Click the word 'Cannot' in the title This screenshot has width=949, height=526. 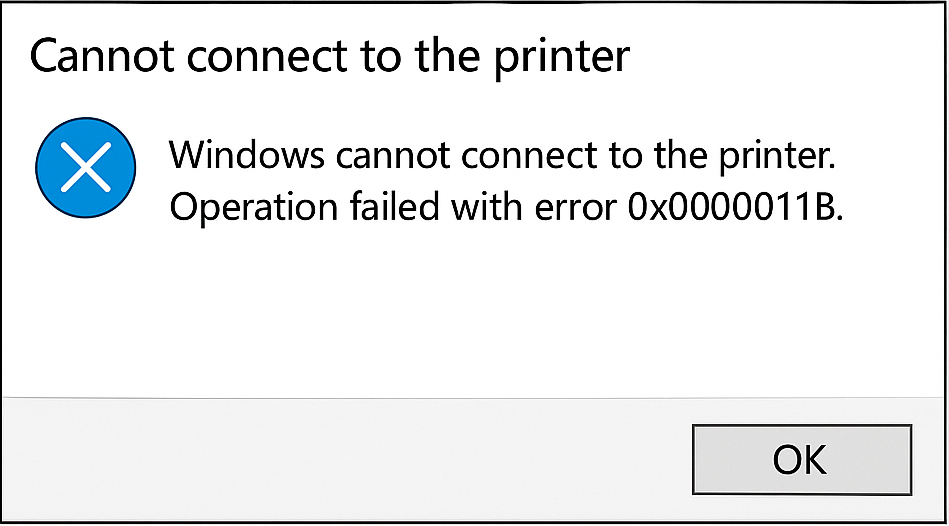103,57
